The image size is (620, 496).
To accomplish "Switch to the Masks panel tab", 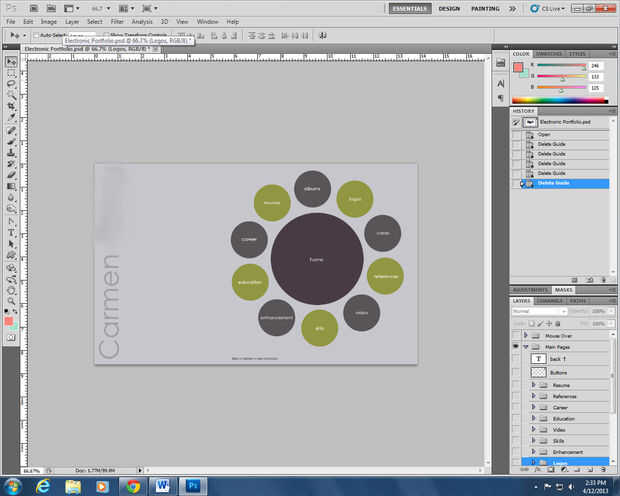I will pyautogui.click(x=563, y=290).
